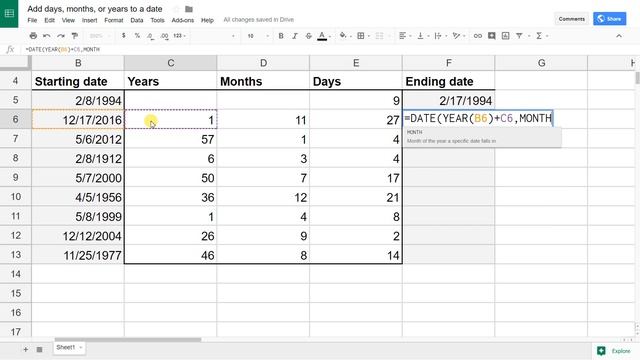Click cell with 12/17/2016
Image resolution: width=640 pixels, height=360 pixels.
tap(78, 120)
